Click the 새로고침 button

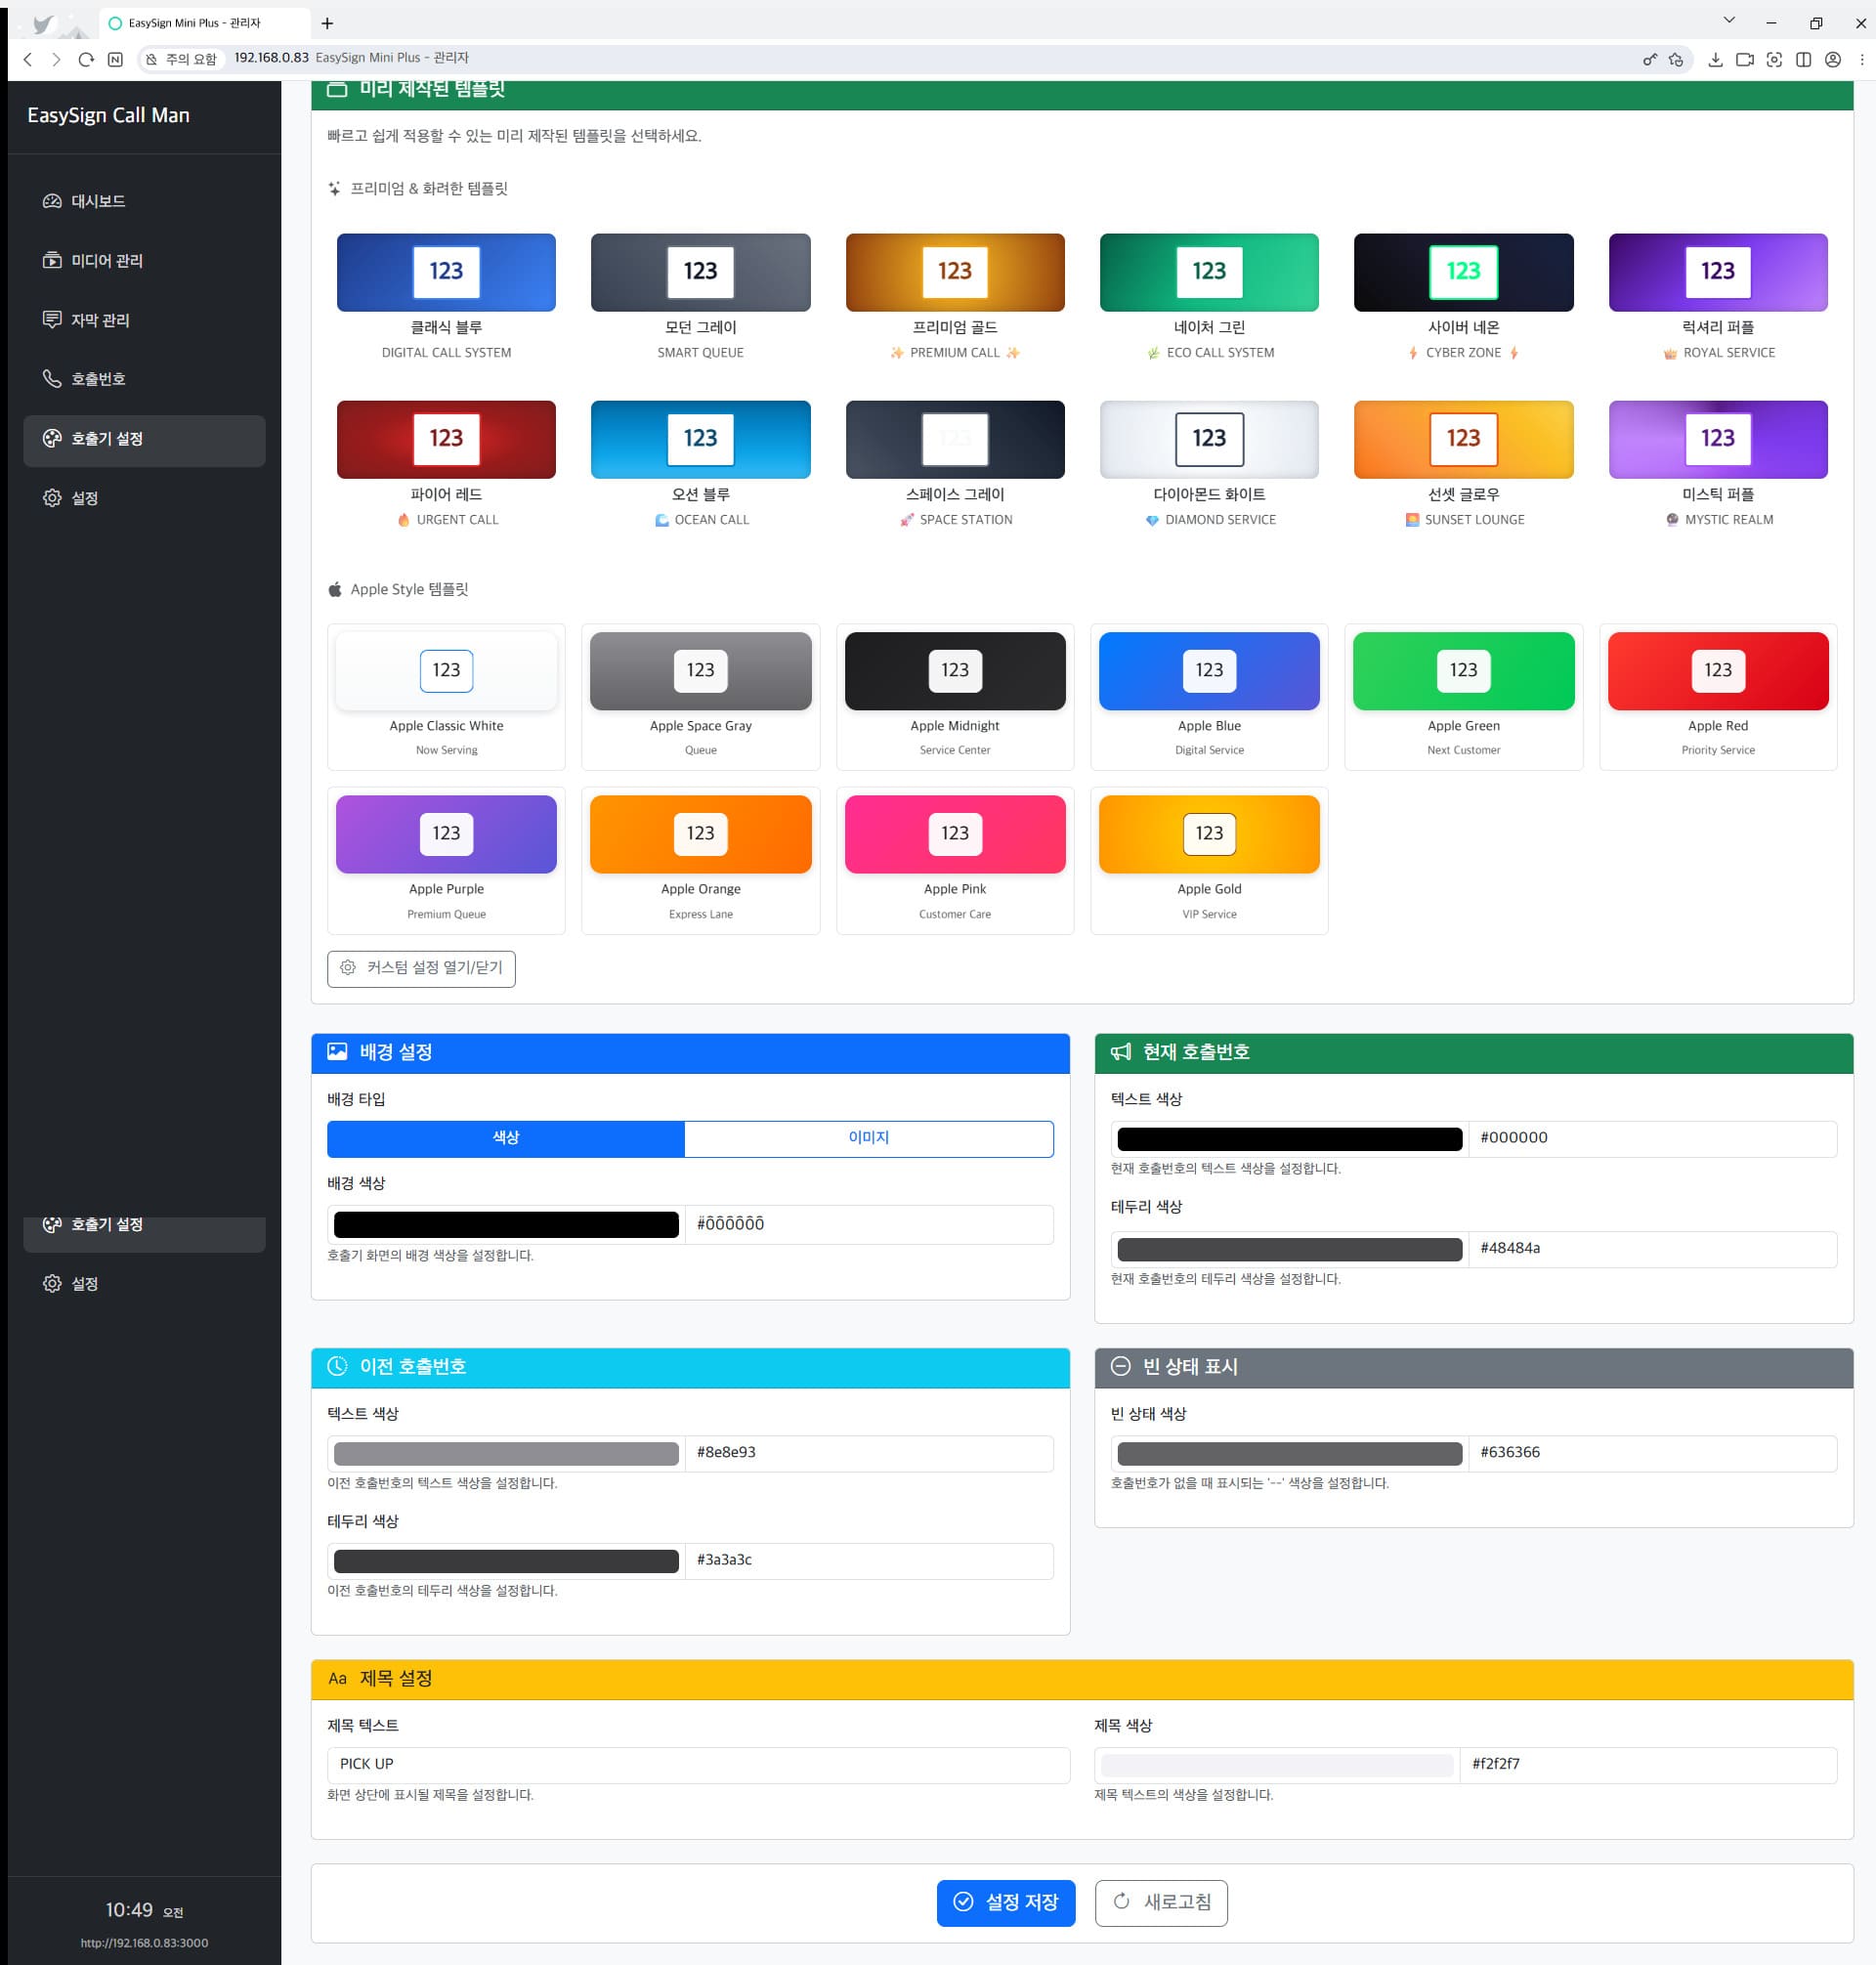point(1160,1902)
